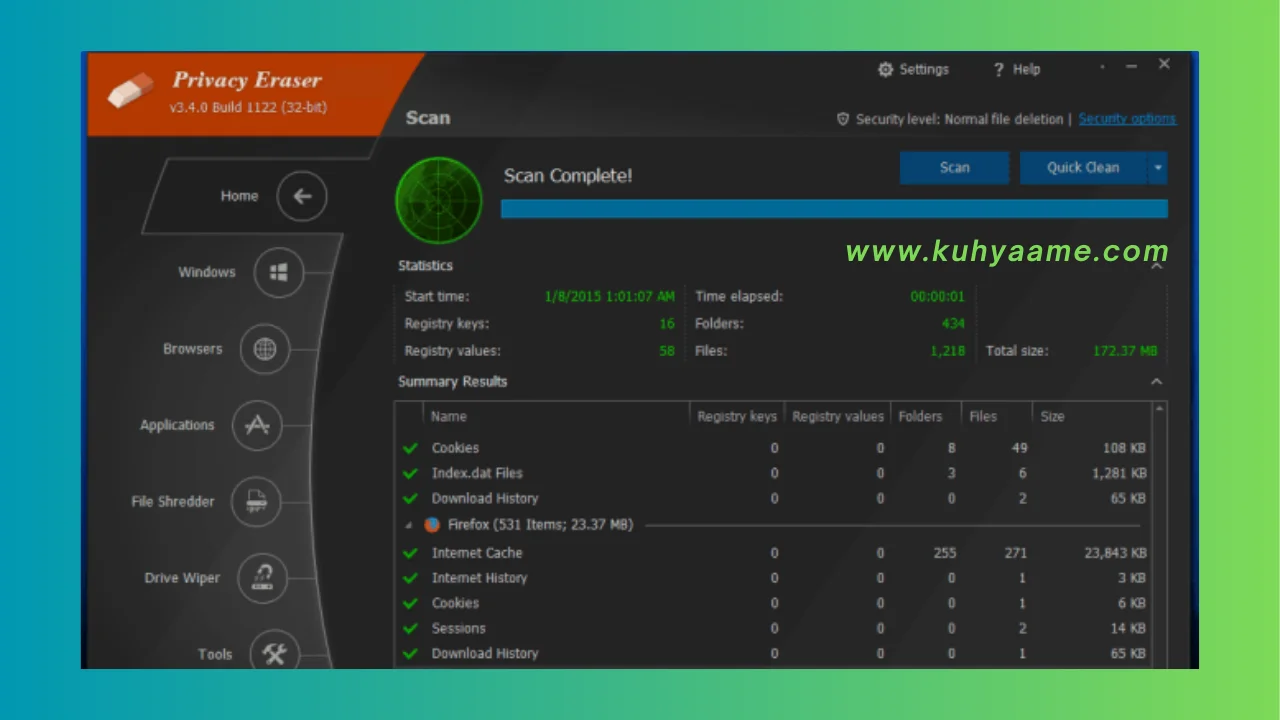Open the Windows section icon
Screen dimensions: 1280x720
tap(279, 272)
